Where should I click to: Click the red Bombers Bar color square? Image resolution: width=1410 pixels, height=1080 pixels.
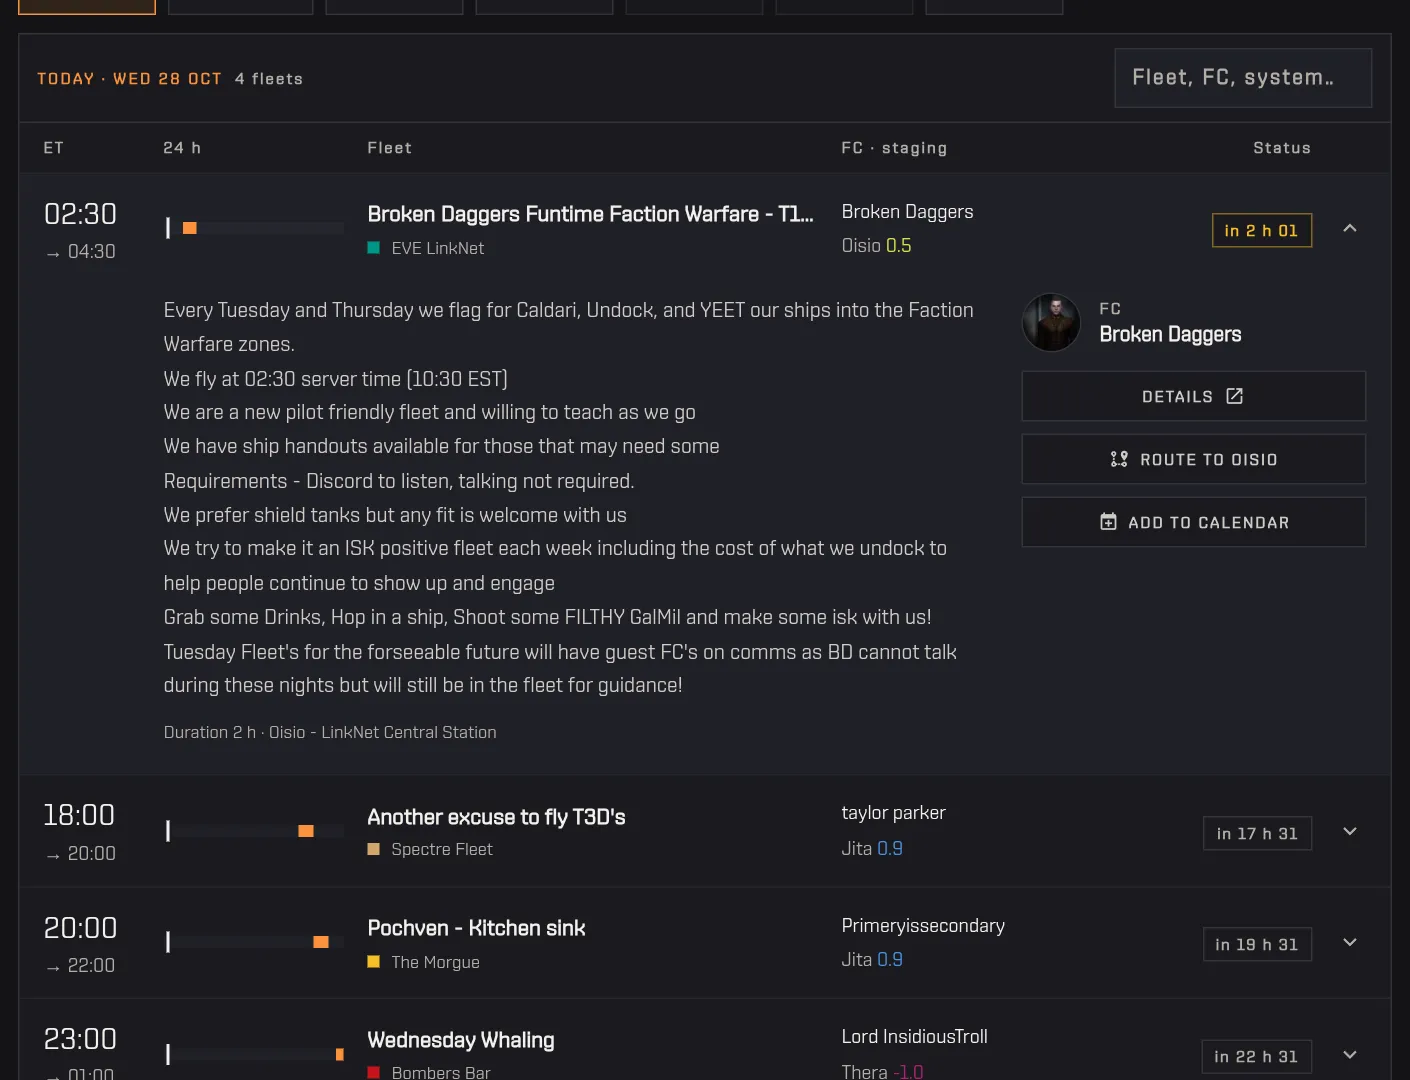click(x=373, y=1073)
